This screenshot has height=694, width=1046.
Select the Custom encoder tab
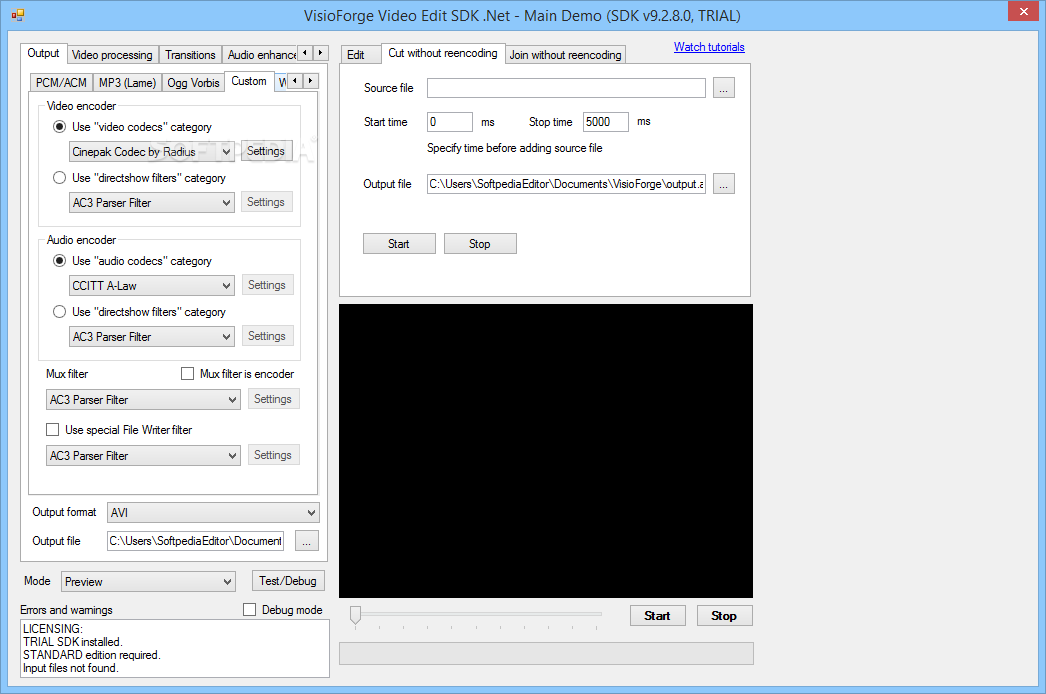click(x=249, y=81)
